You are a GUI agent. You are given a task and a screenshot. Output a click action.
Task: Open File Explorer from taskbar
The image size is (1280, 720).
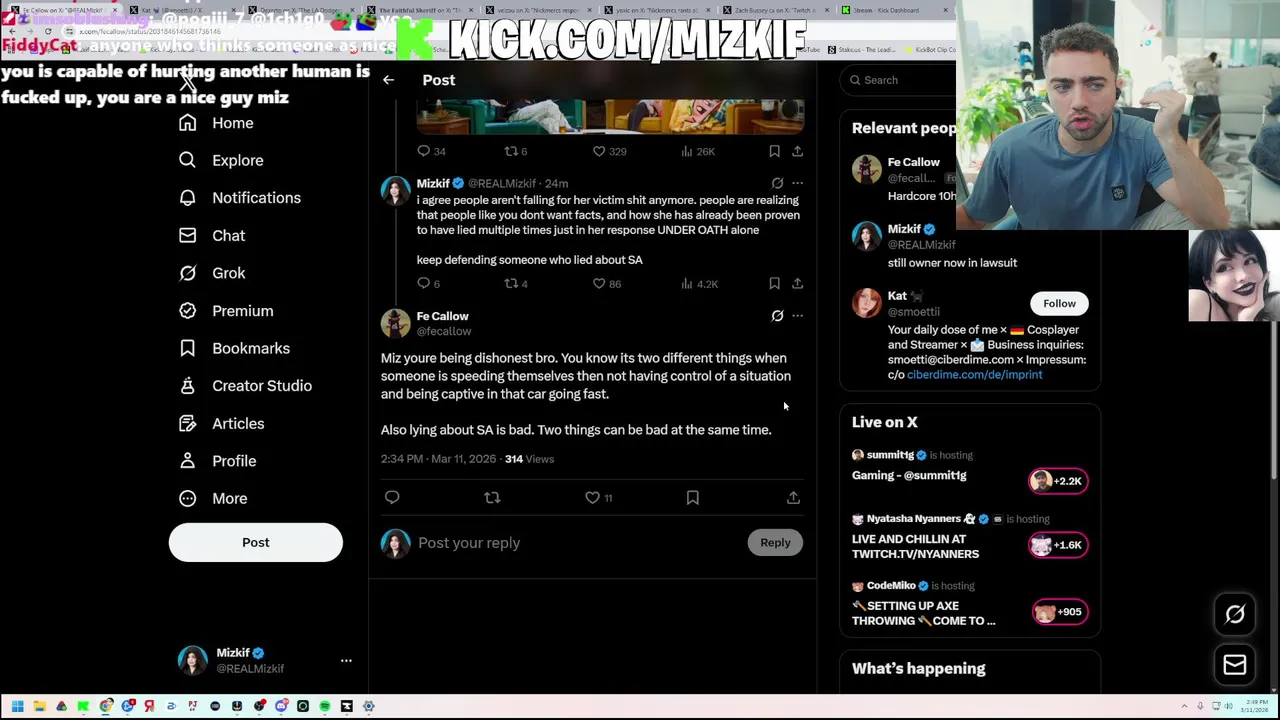click(x=39, y=706)
